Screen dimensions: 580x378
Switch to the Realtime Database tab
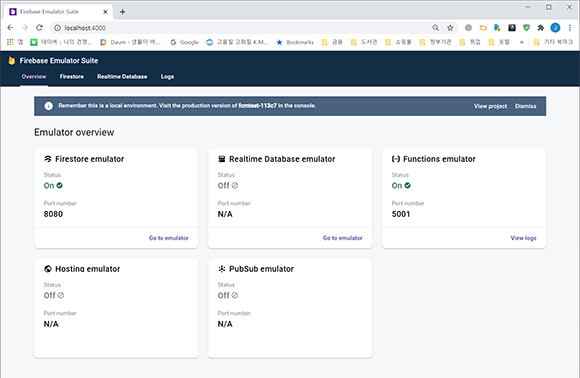point(122,77)
